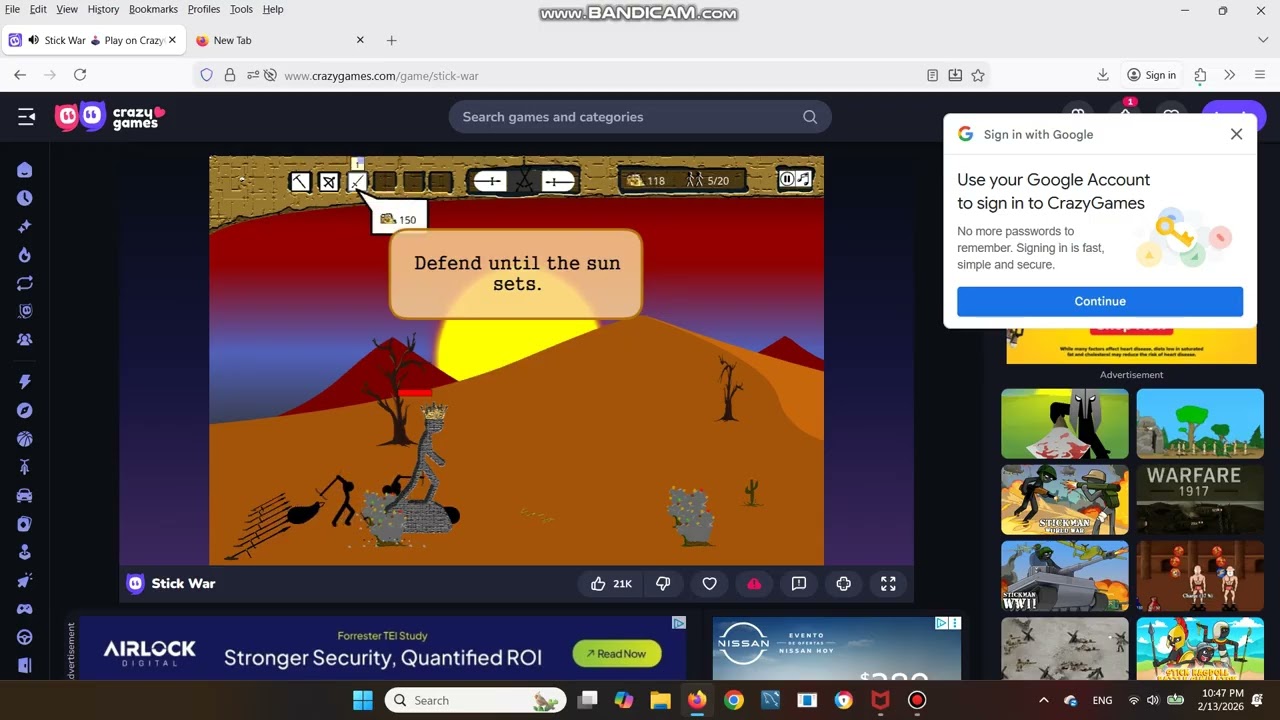Reload the current page
Viewport: 1280px width, 720px height.
pos(80,75)
